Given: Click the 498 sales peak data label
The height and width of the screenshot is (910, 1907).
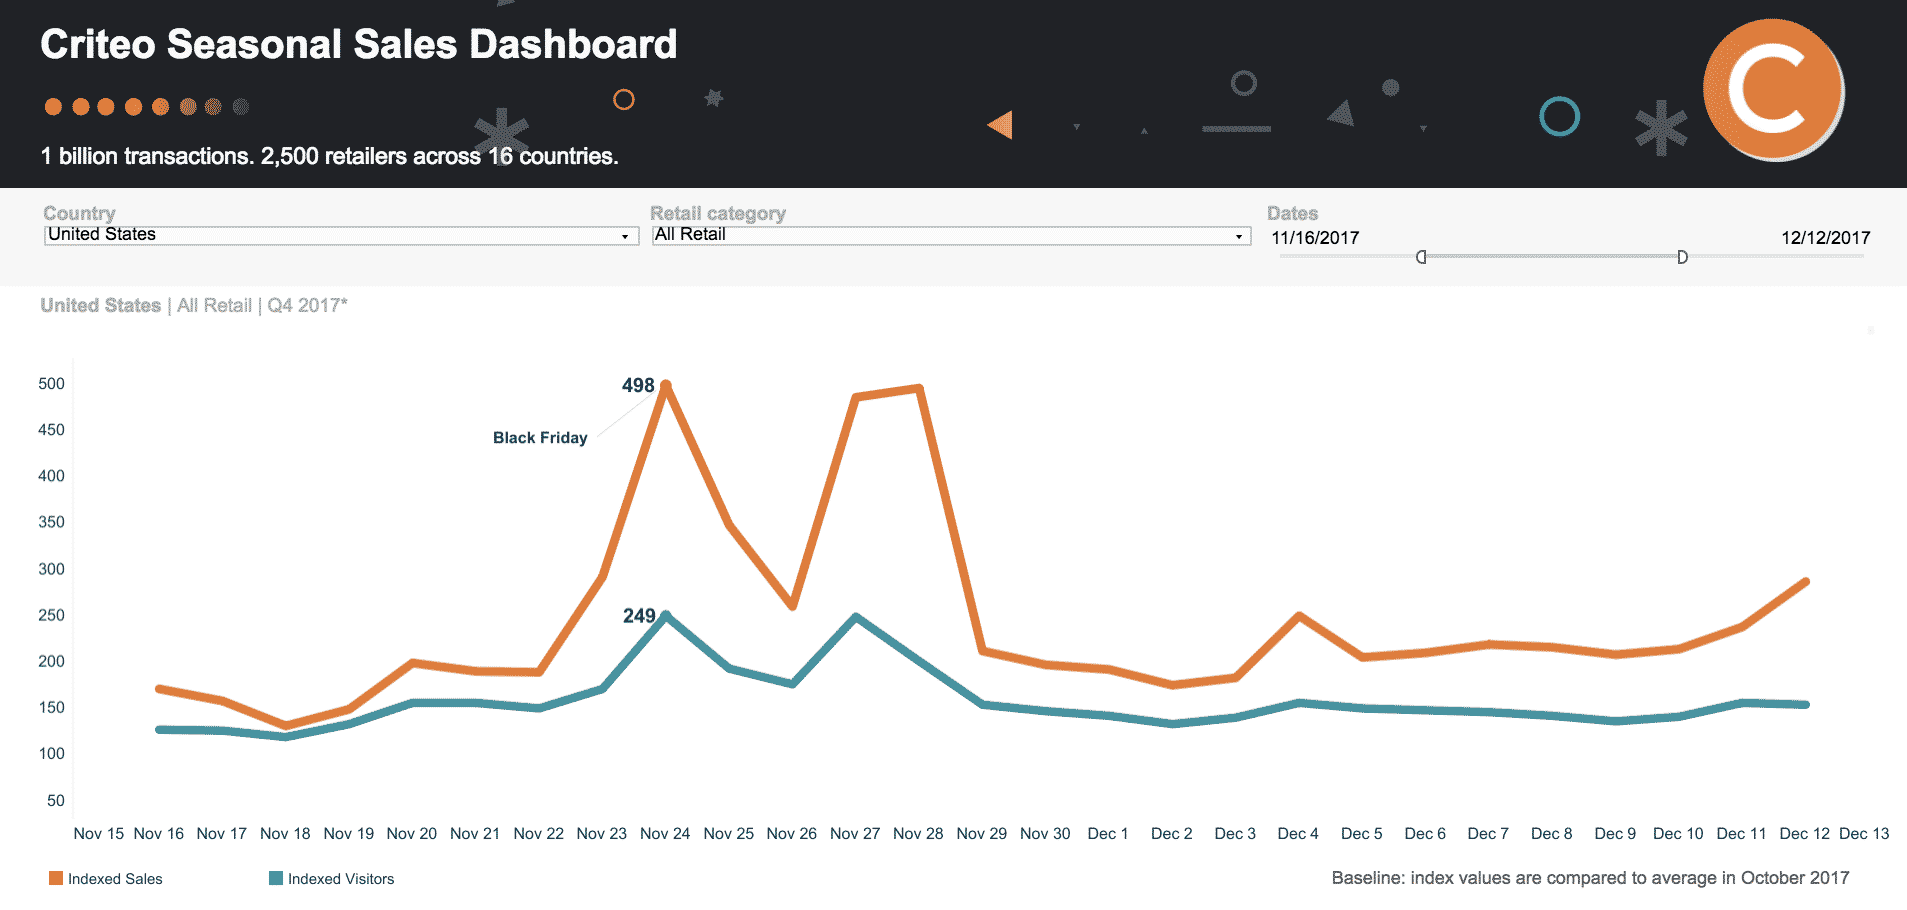Looking at the screenshot, I should tap(638, 385).
